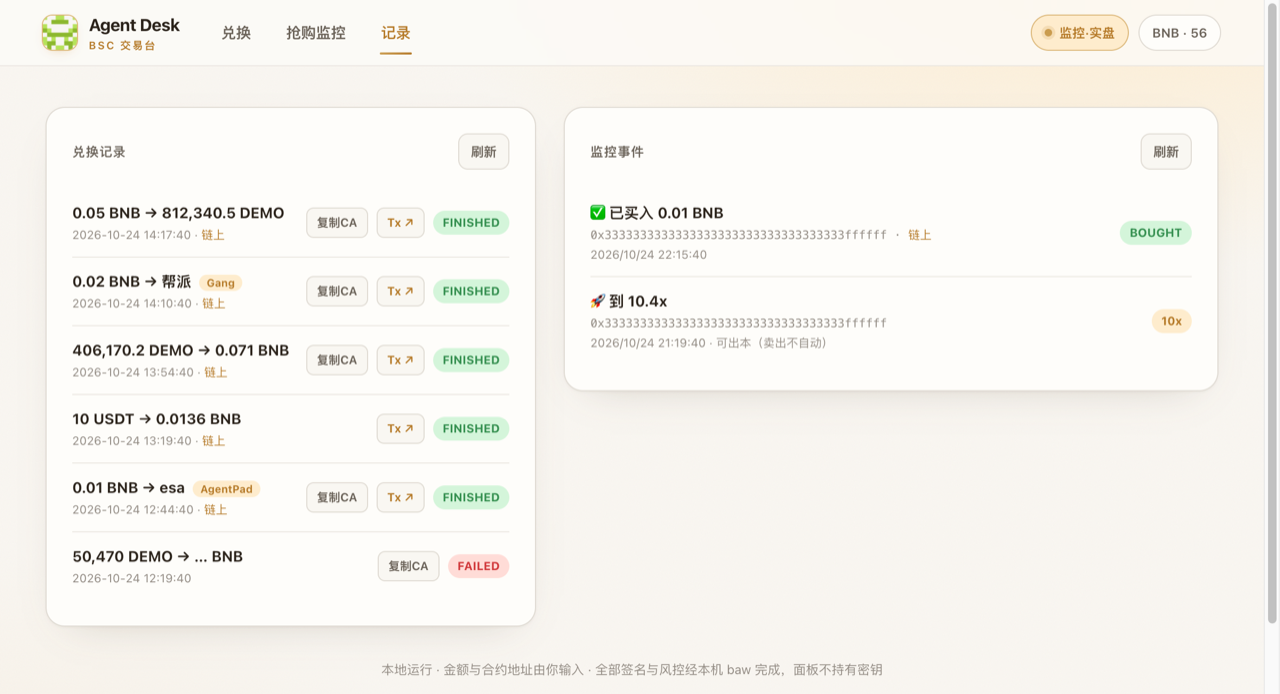Click the AgentPad tag badge
1280x694 pixels.
click(227, 489)
